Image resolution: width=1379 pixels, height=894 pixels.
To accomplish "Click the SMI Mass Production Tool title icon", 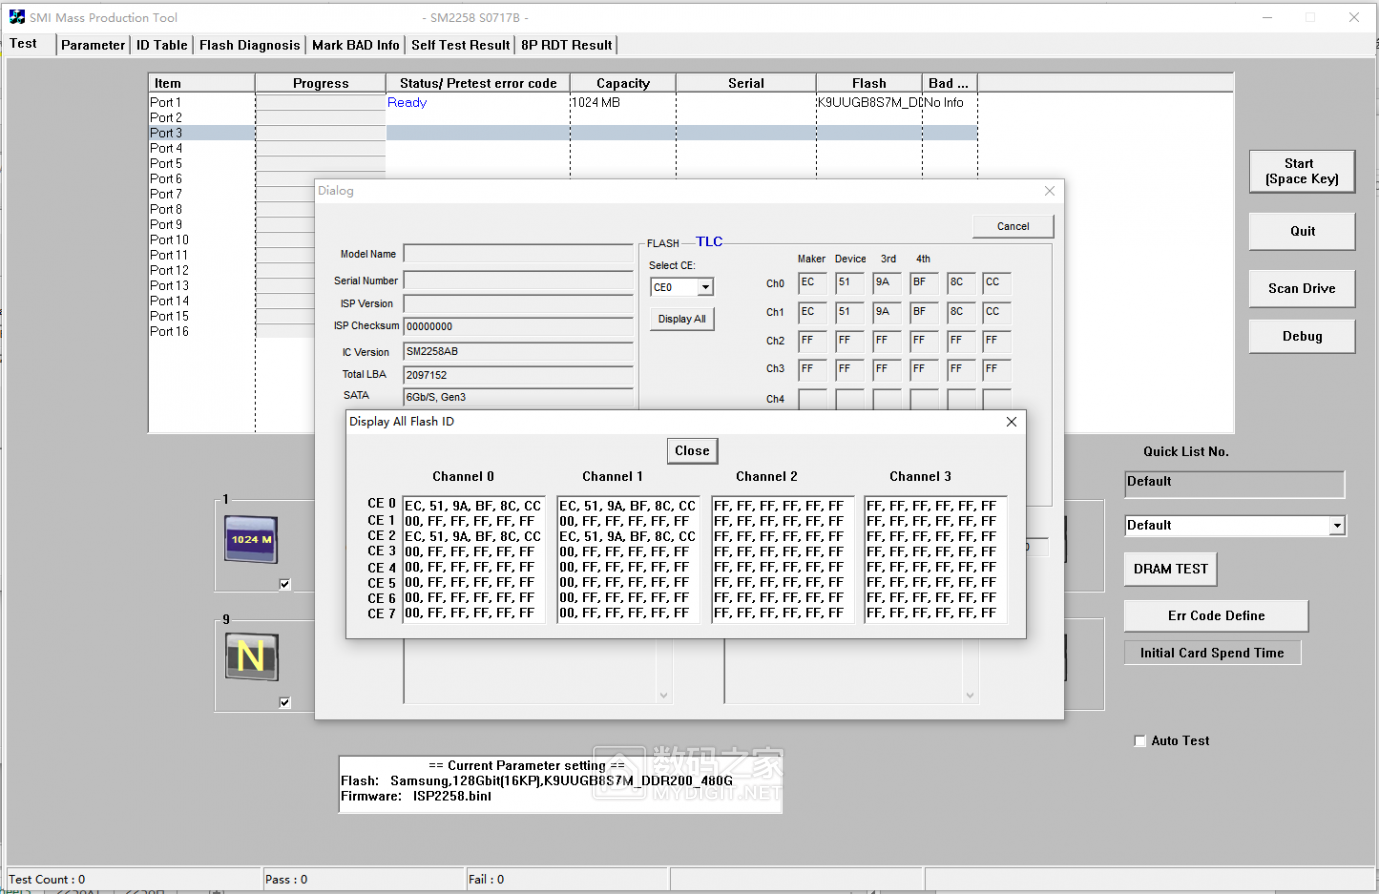I will coord(17,17).
